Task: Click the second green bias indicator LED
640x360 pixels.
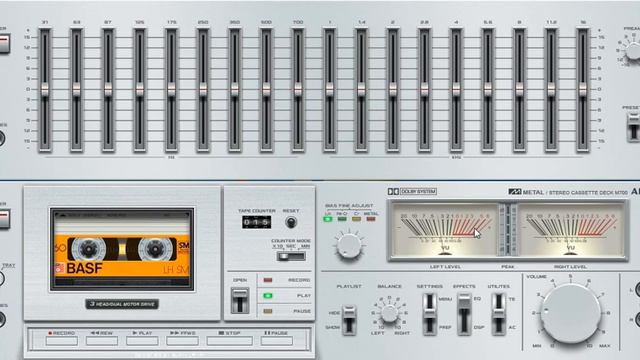Action: click(342, 219)
